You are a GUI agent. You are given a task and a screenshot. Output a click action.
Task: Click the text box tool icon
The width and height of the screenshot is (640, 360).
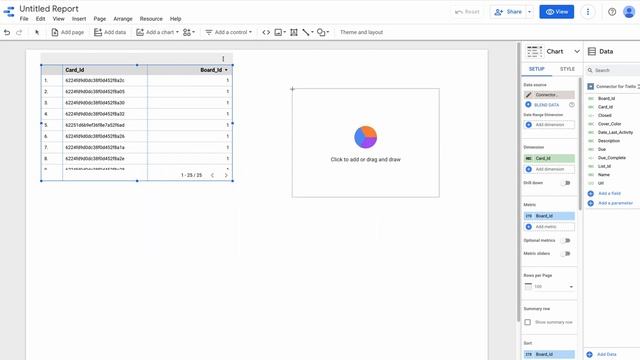[x=293, y=32]
